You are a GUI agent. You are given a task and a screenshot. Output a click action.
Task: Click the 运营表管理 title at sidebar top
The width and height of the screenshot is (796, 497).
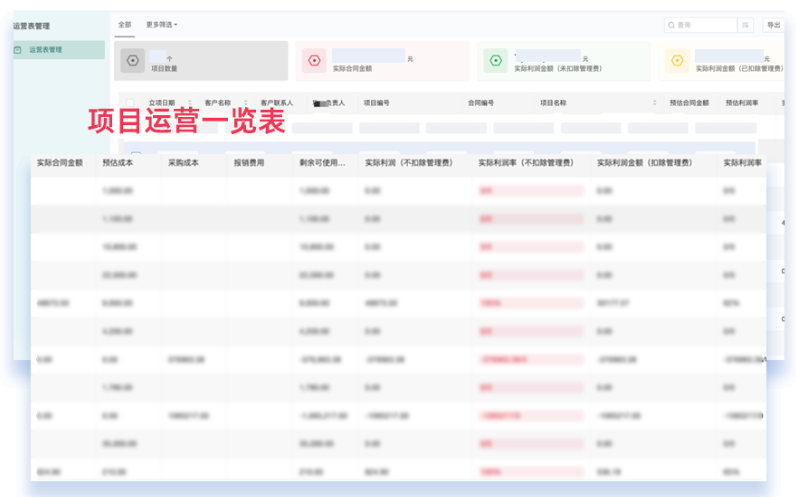pyautogui.click(x=31, y=26)
